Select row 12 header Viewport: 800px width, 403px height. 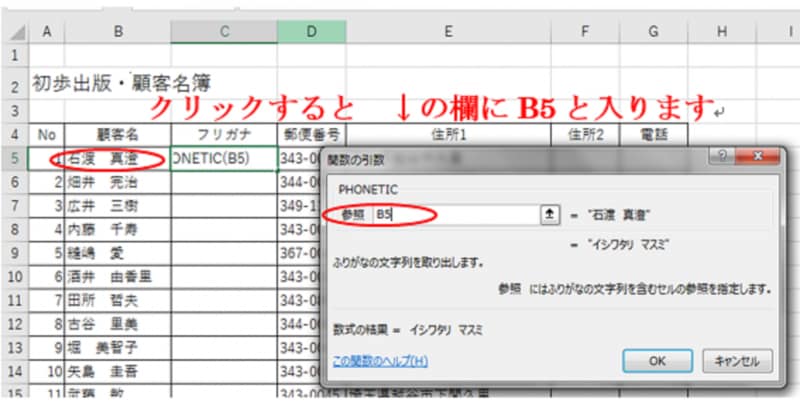click(15, 324)
